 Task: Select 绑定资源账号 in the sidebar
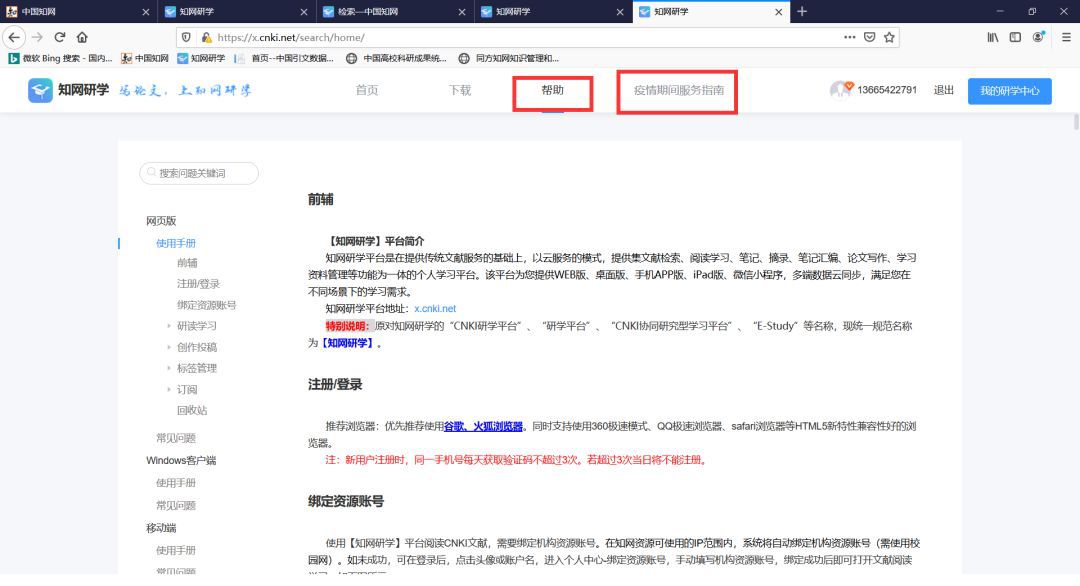tap(206, 305)
